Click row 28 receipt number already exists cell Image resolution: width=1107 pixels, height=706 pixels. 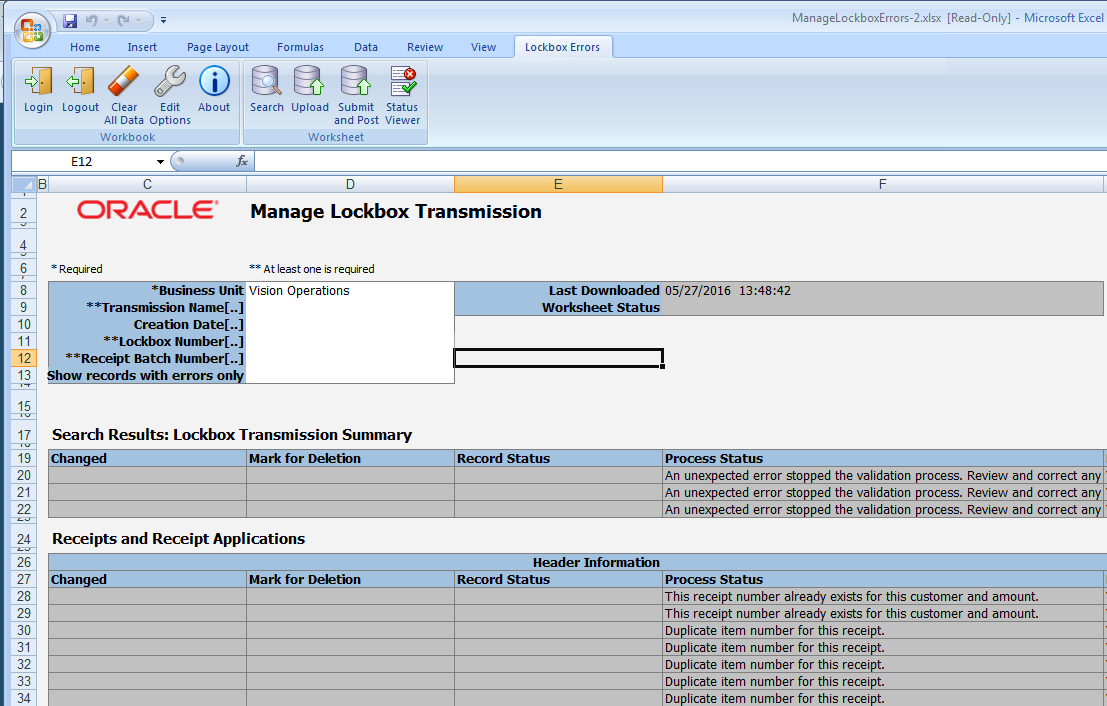coord(882,597)
